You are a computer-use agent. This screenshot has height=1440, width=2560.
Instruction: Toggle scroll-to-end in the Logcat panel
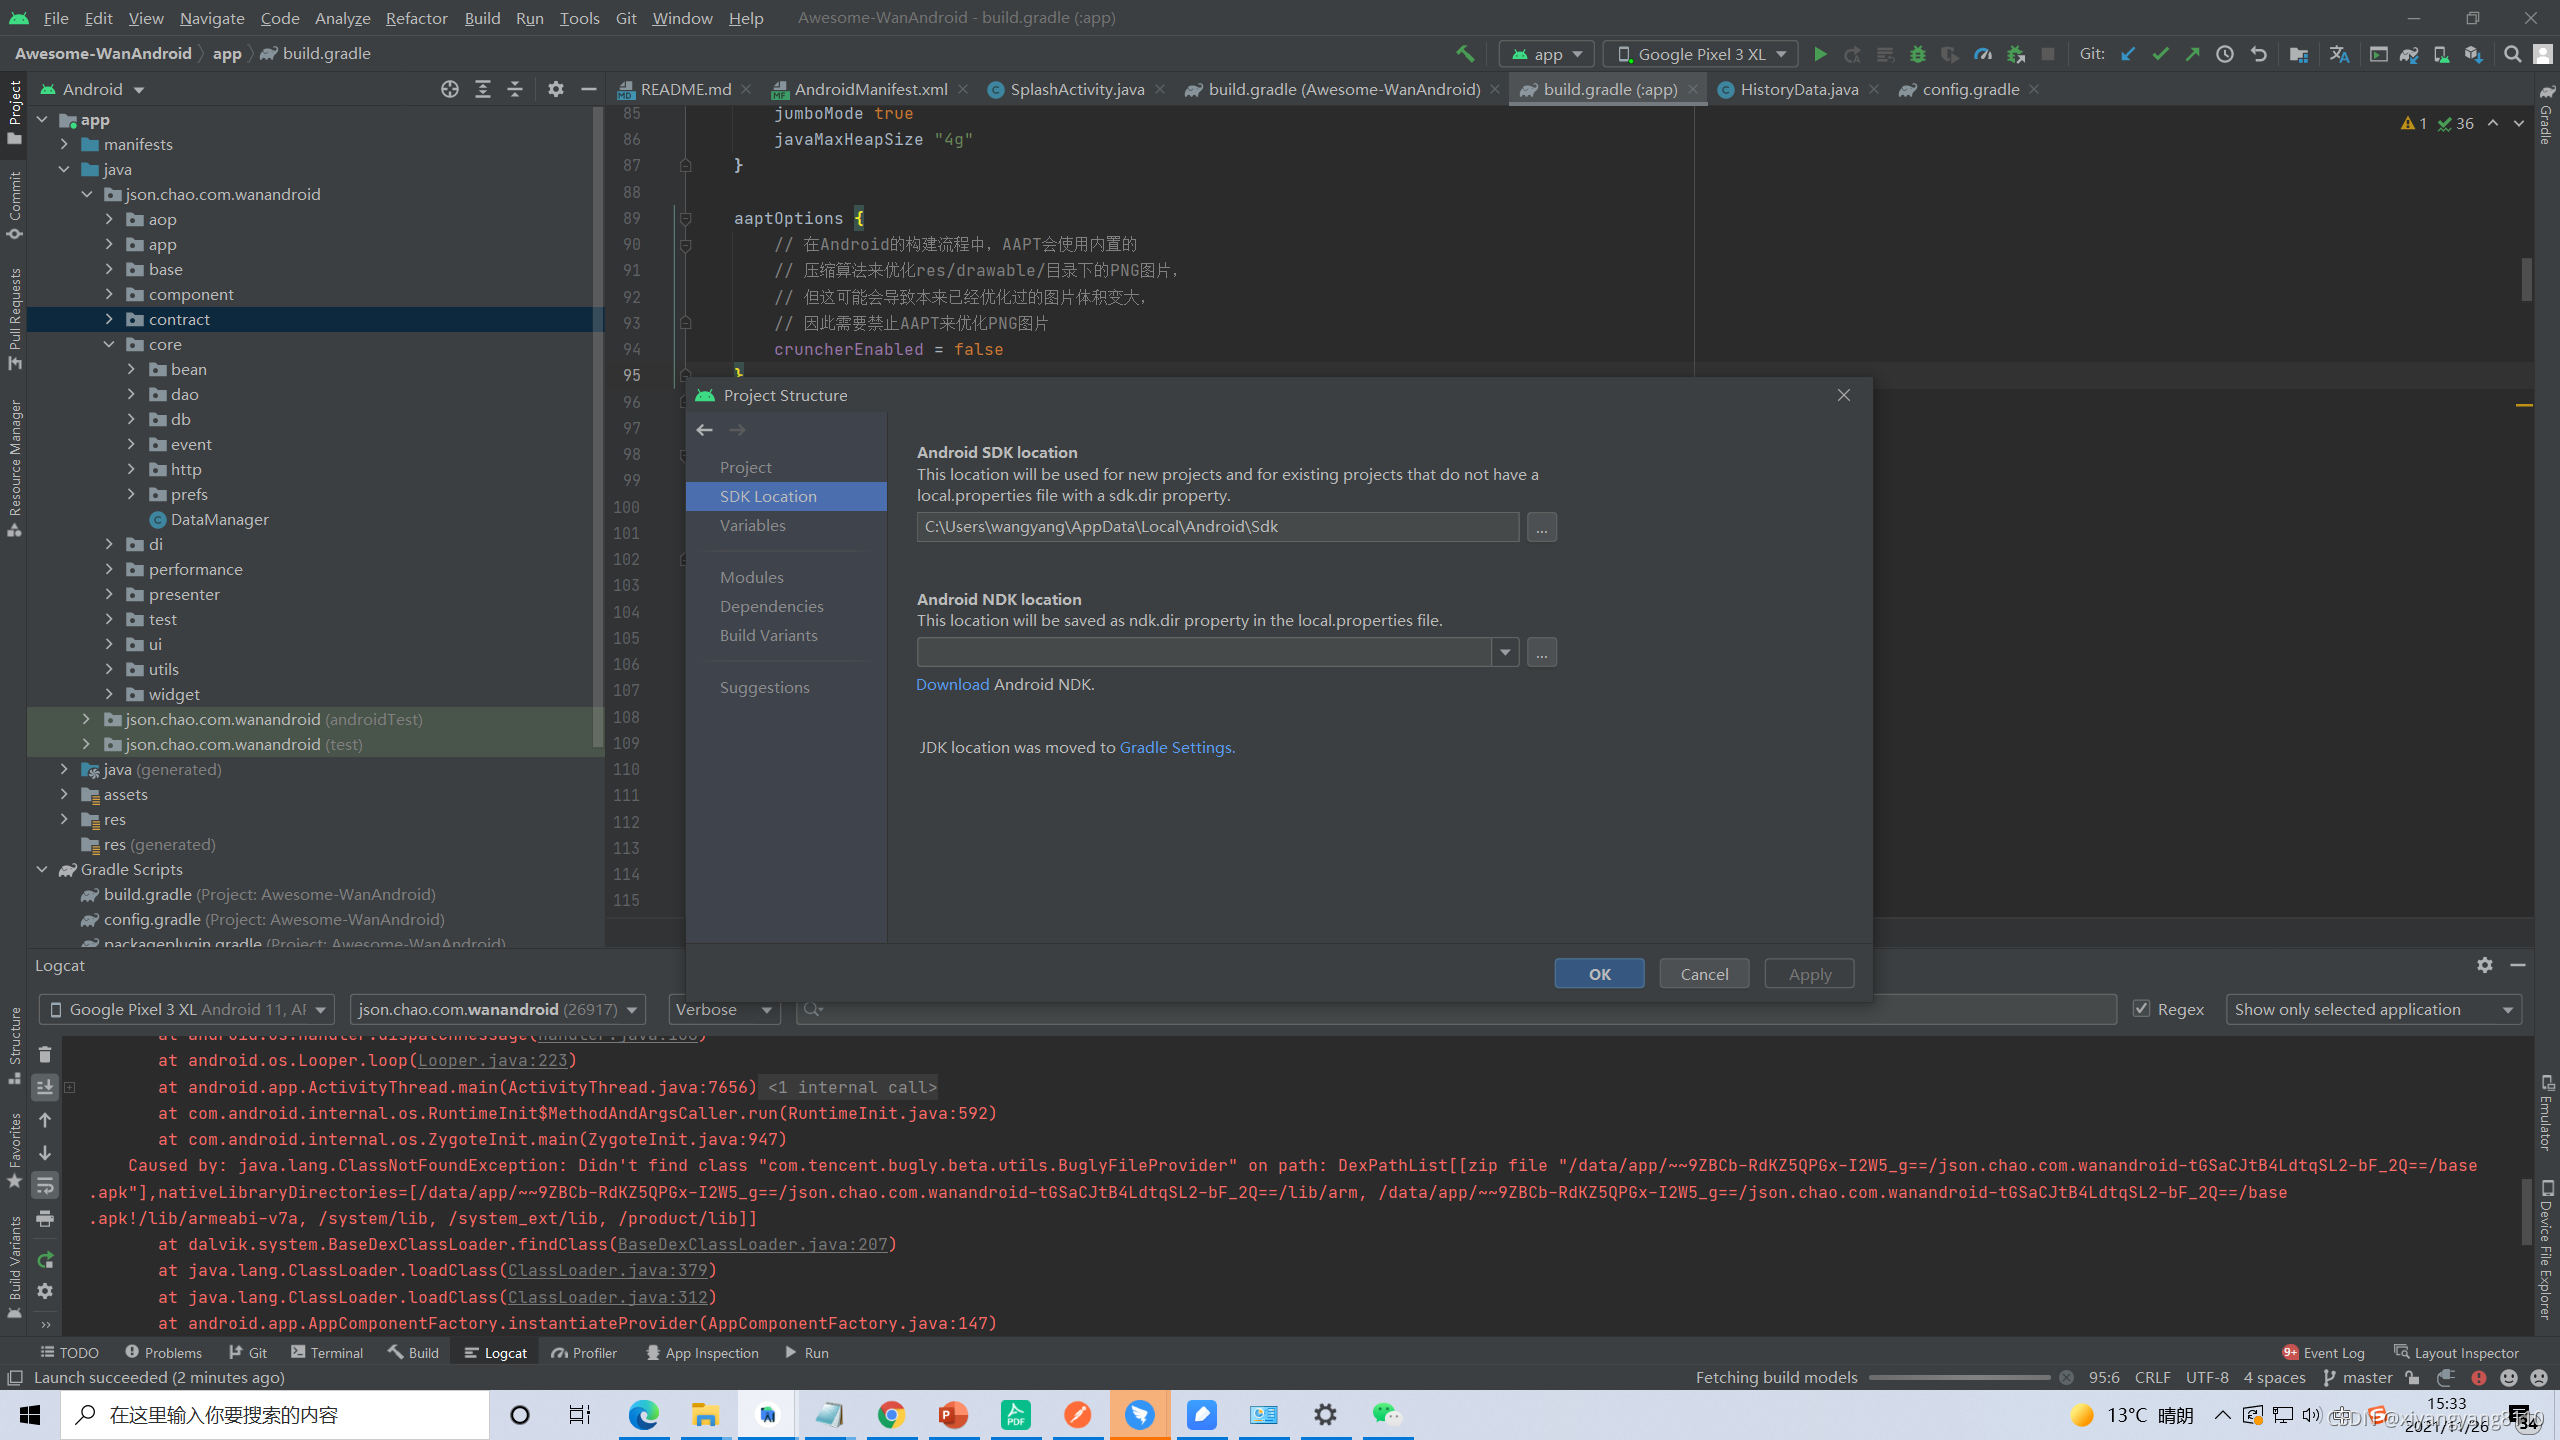coord(45,1087)
